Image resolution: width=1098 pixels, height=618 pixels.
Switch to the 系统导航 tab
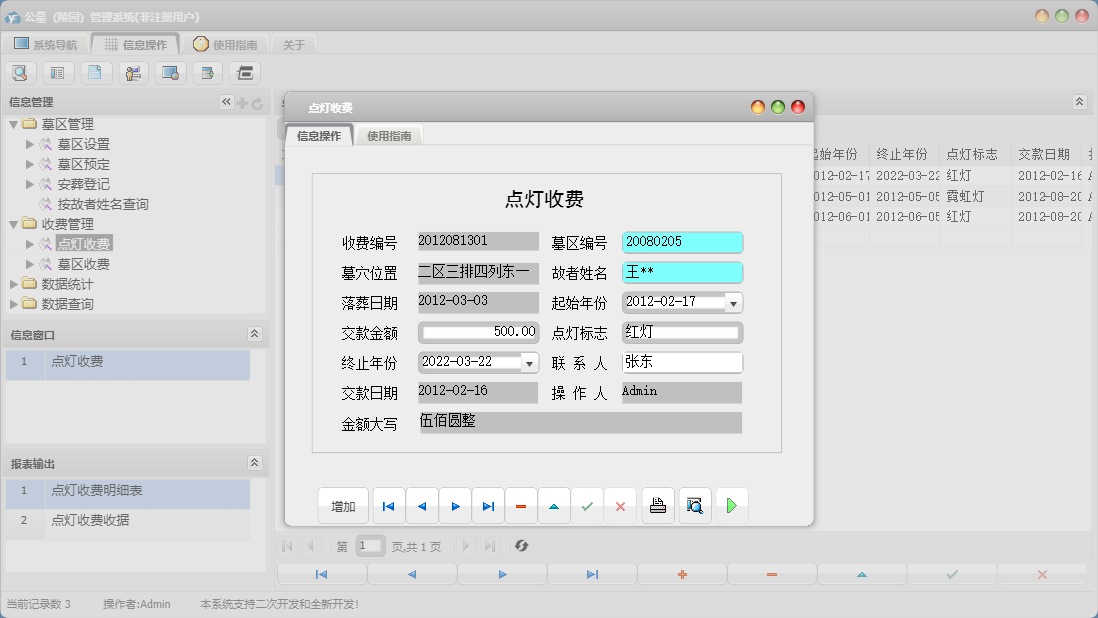pyautogui.click(x=47, y=42)
